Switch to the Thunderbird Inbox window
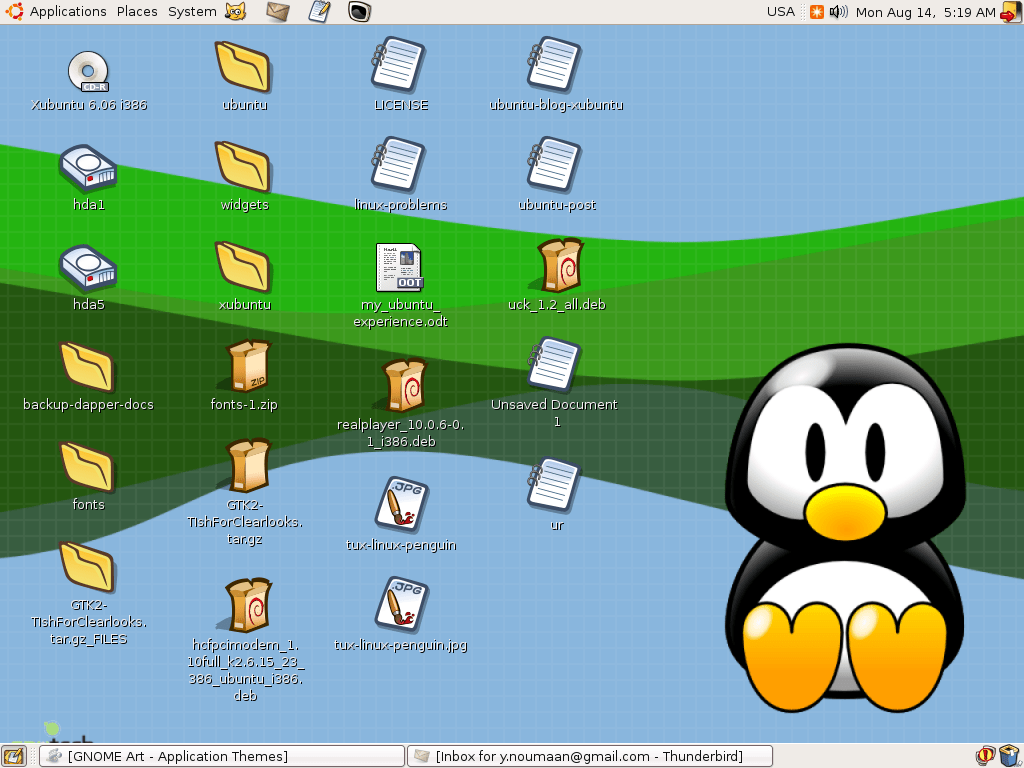The image size is (1024, 768). pos(590,756)
